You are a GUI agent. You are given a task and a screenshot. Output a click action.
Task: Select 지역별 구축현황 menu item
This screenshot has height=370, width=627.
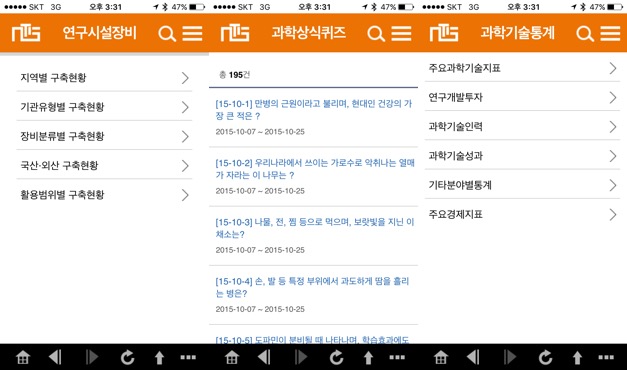(x=104, y=78)
